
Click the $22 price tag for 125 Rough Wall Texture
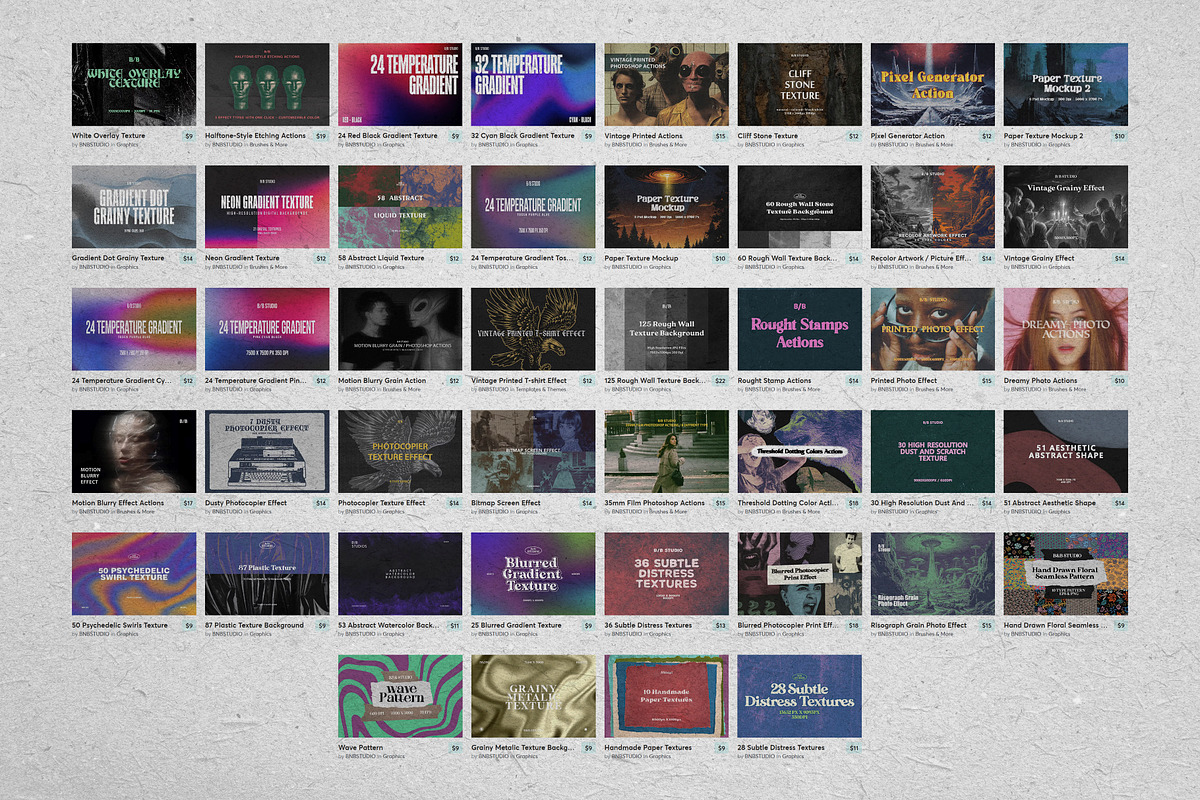coord(720,381)
